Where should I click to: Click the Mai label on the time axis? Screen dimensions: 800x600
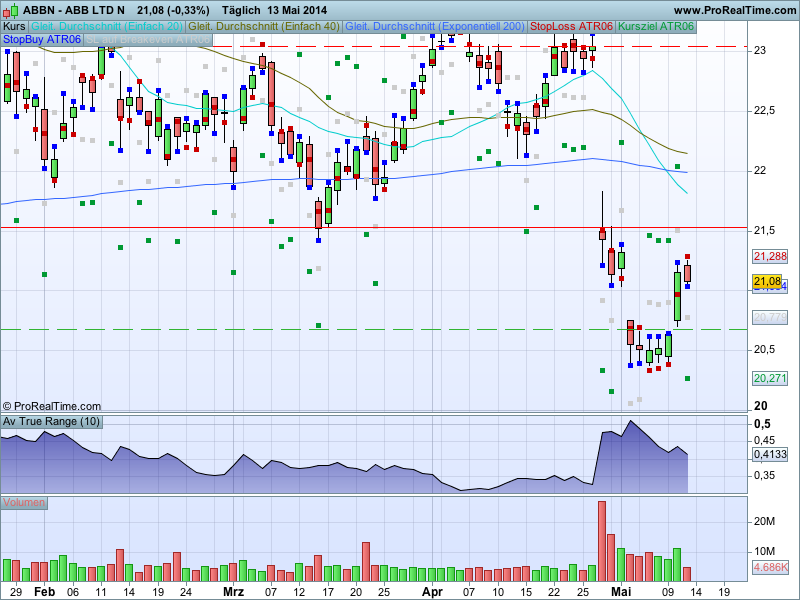click(x=621, y=592)
